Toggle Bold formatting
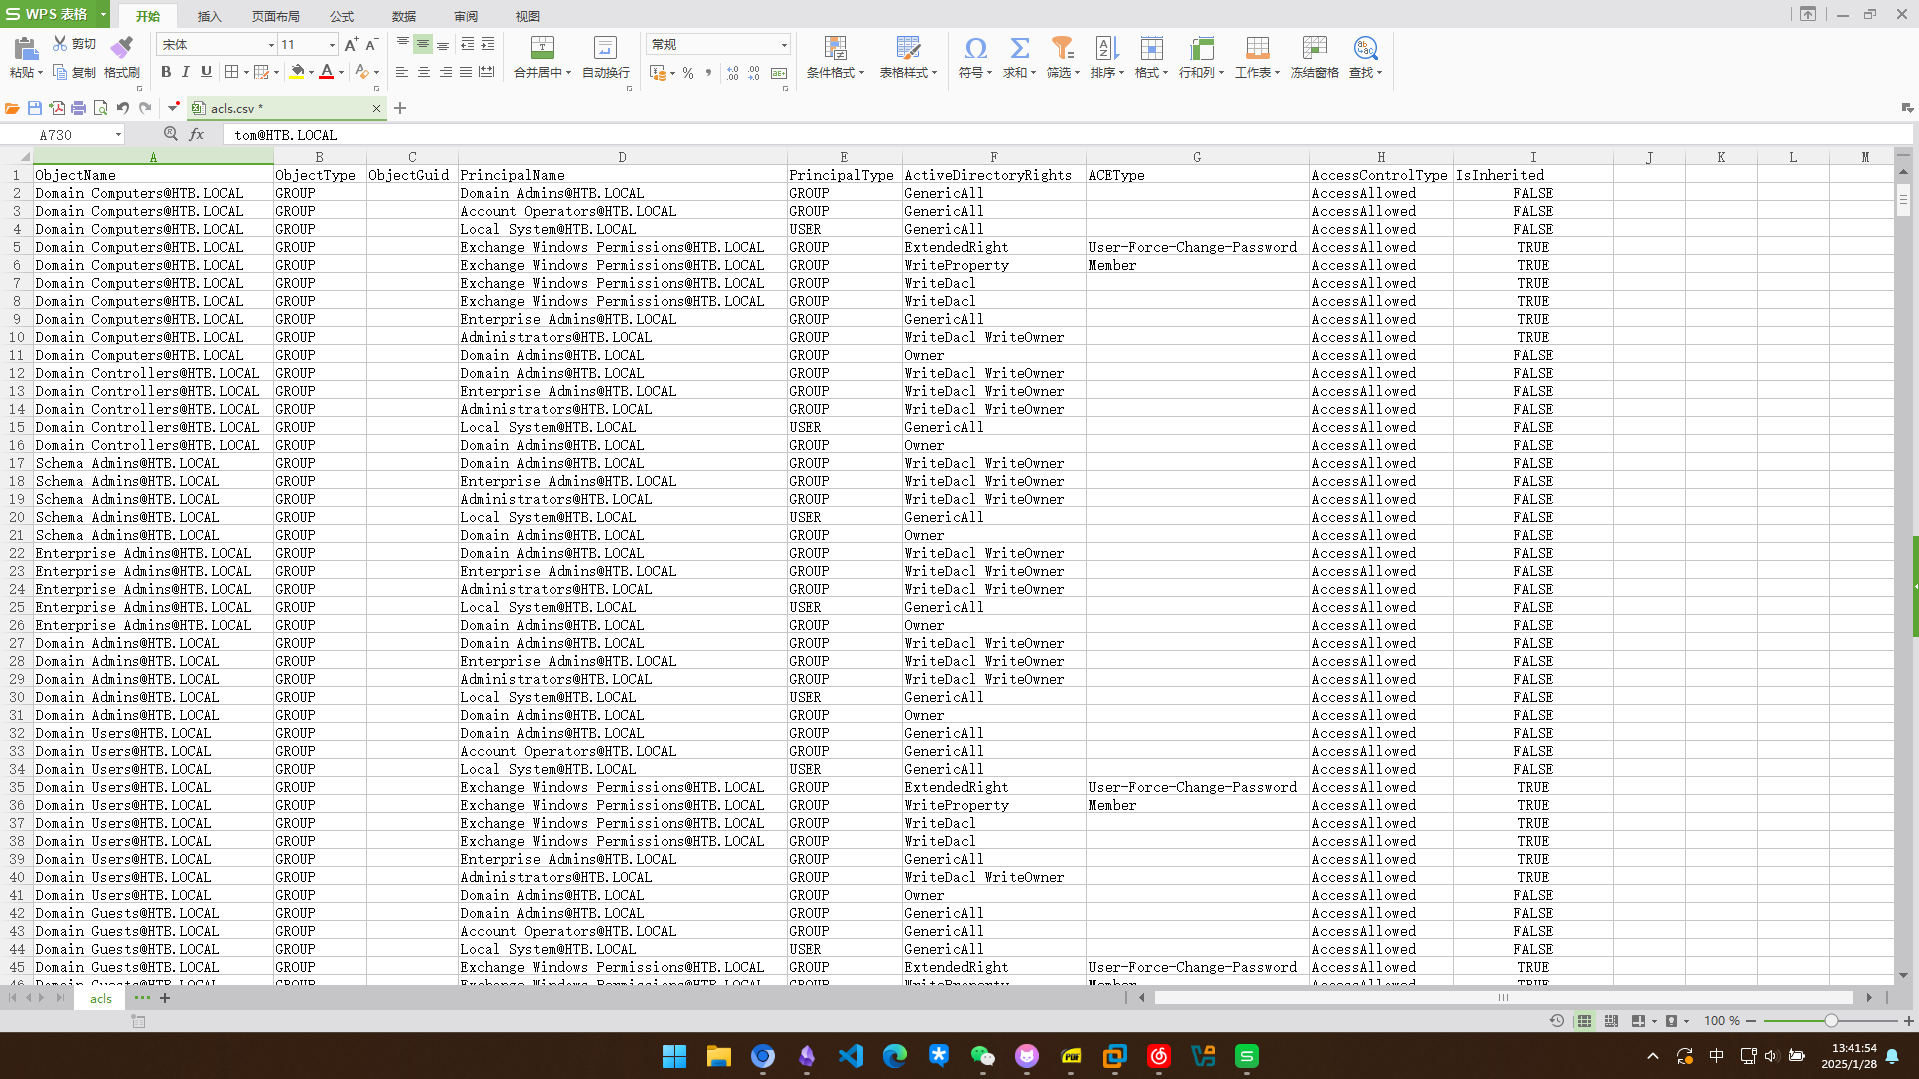1919x1079 pixels. [x=166, y=72]
